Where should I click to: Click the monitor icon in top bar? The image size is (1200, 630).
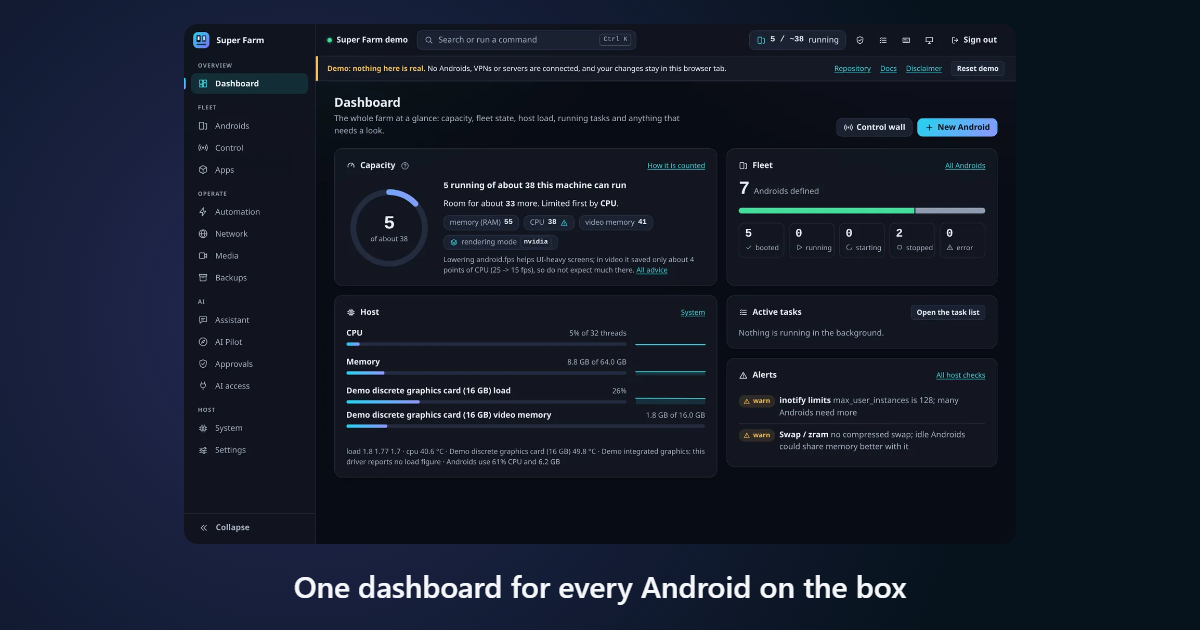point(929,40)
